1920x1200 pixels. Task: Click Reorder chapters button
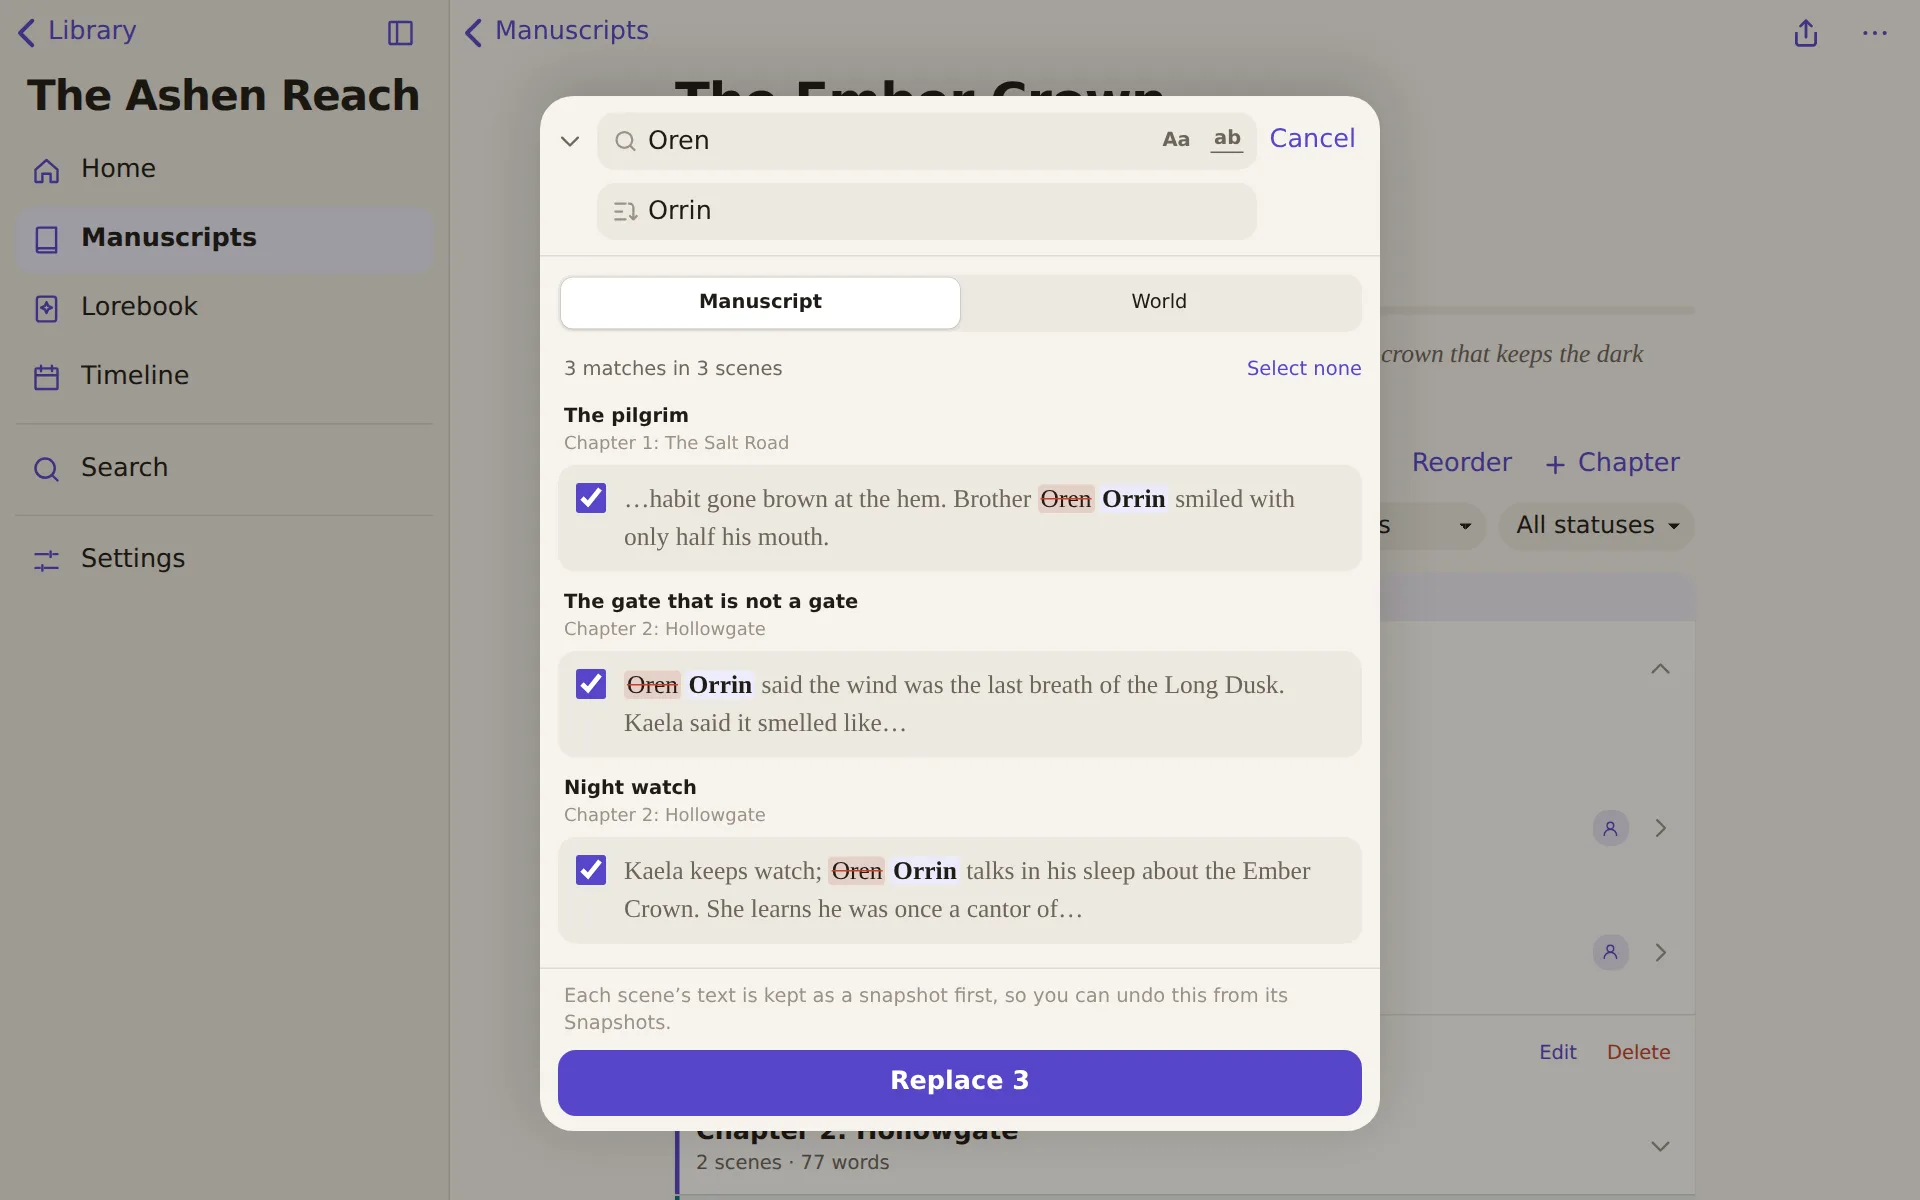[x=1461, y=463]
